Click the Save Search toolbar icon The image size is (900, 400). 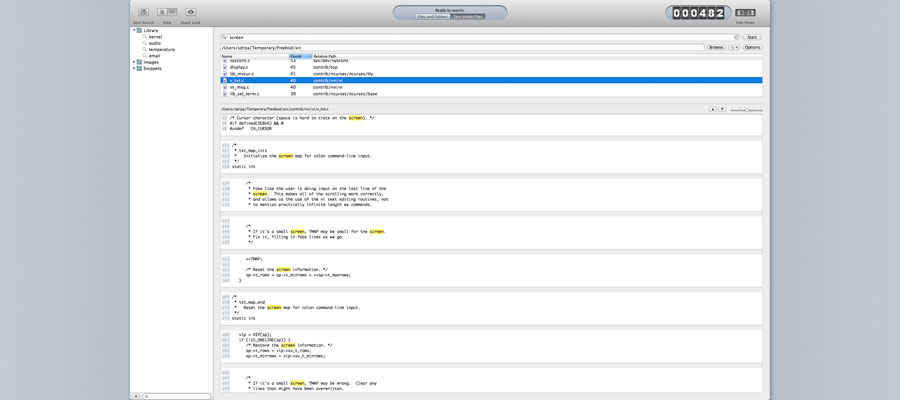(143, 12)
